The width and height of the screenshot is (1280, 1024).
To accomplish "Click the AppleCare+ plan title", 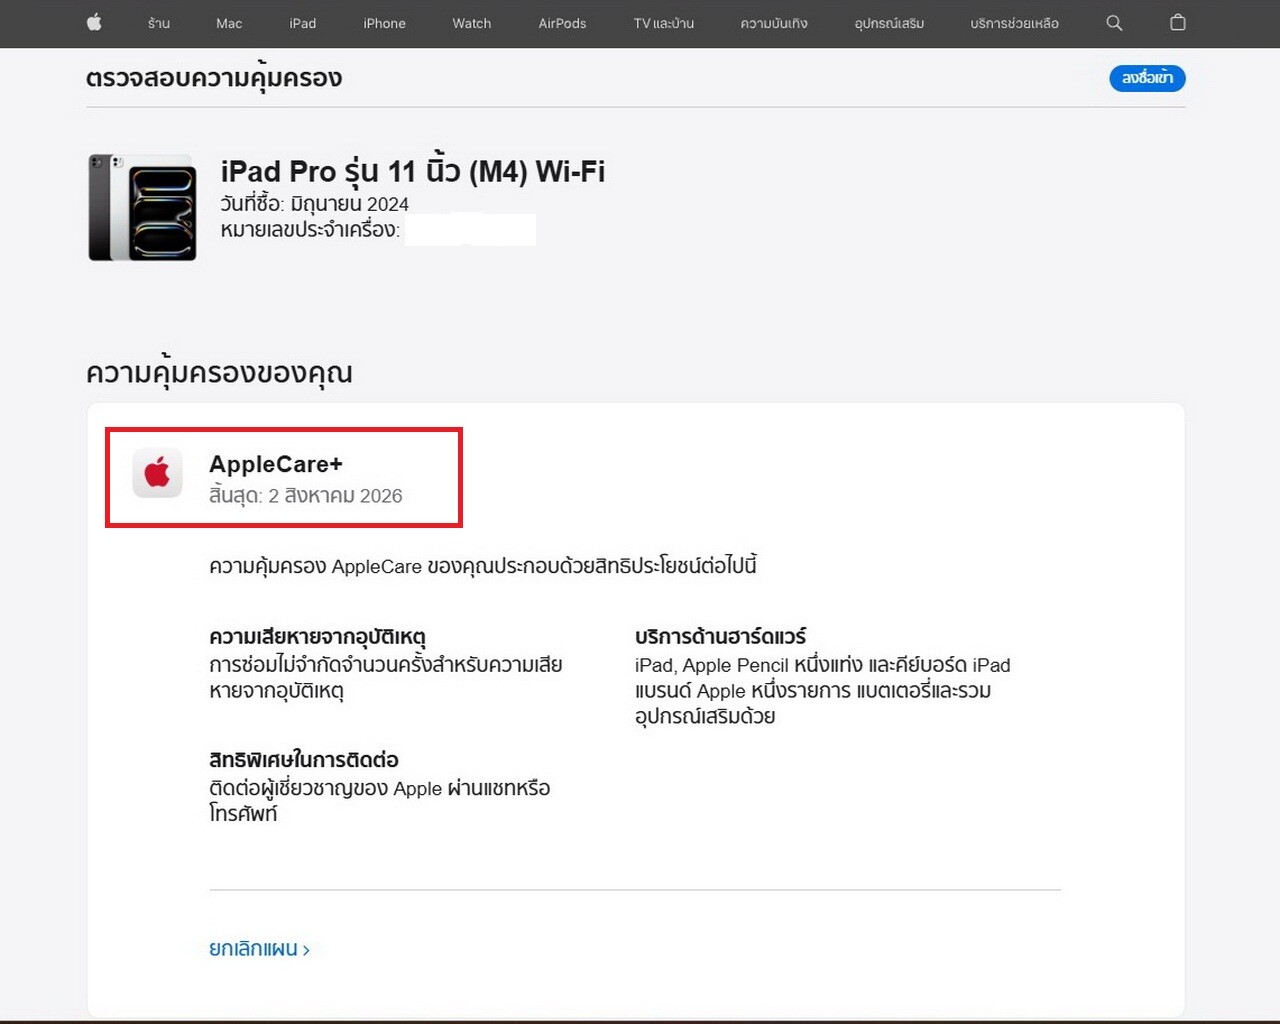I will pos(276,464).
